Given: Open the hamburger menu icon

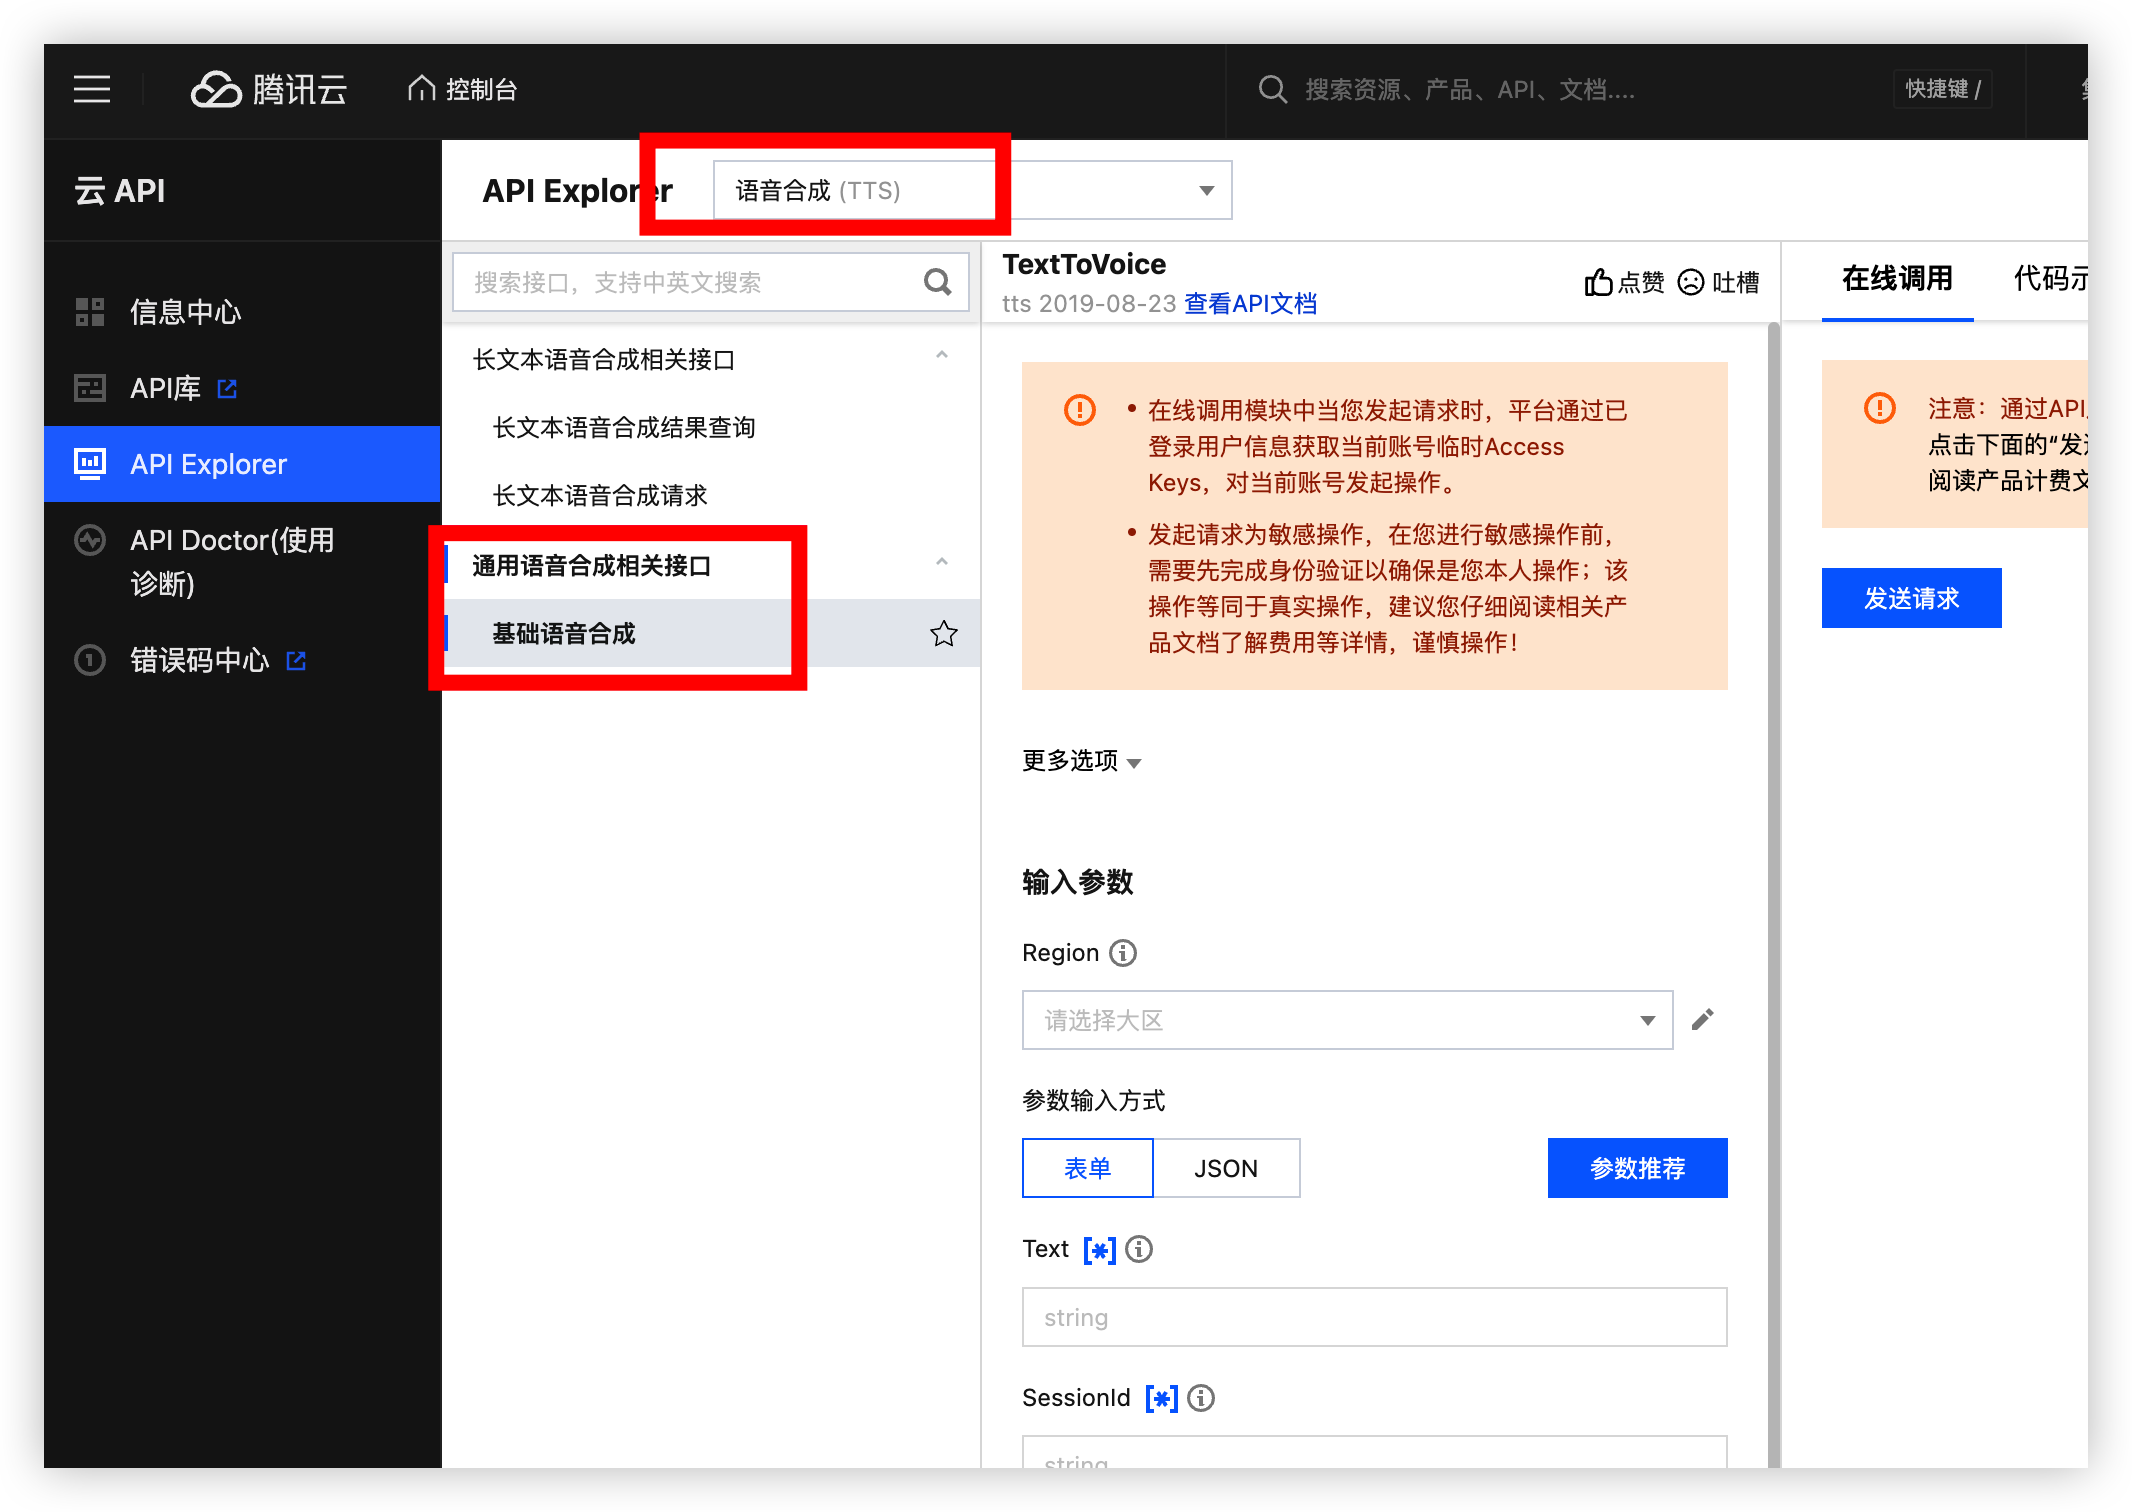Looking at the screenshot, I should coord(92,89).
